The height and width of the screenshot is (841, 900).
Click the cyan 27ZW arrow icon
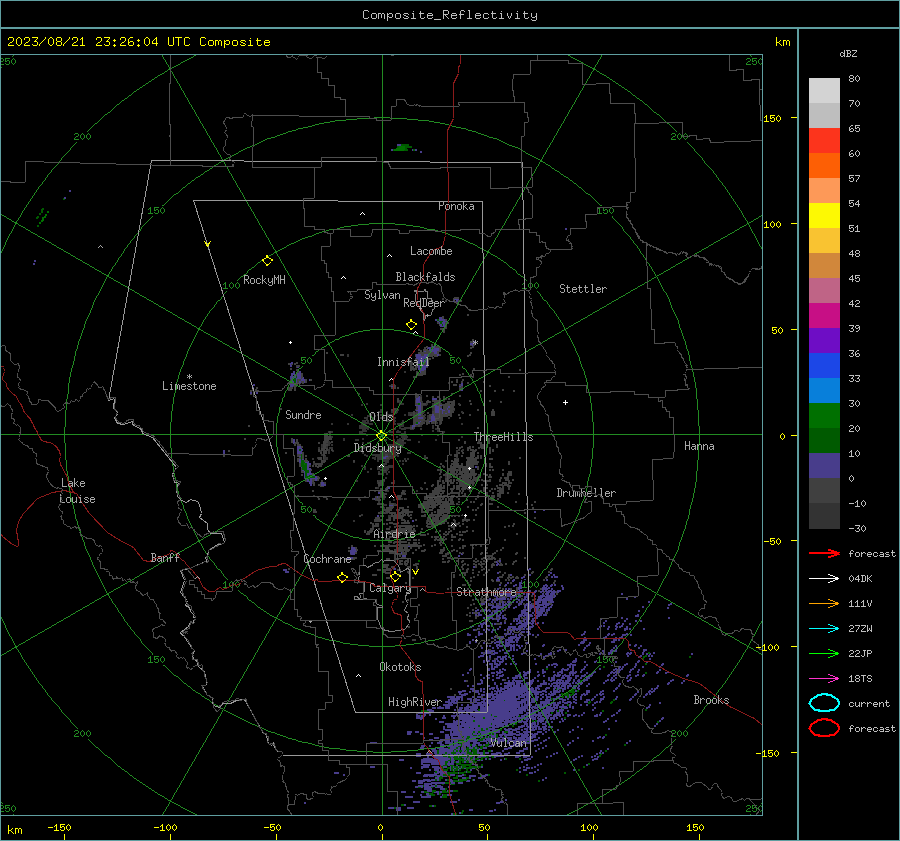[824, 629]
